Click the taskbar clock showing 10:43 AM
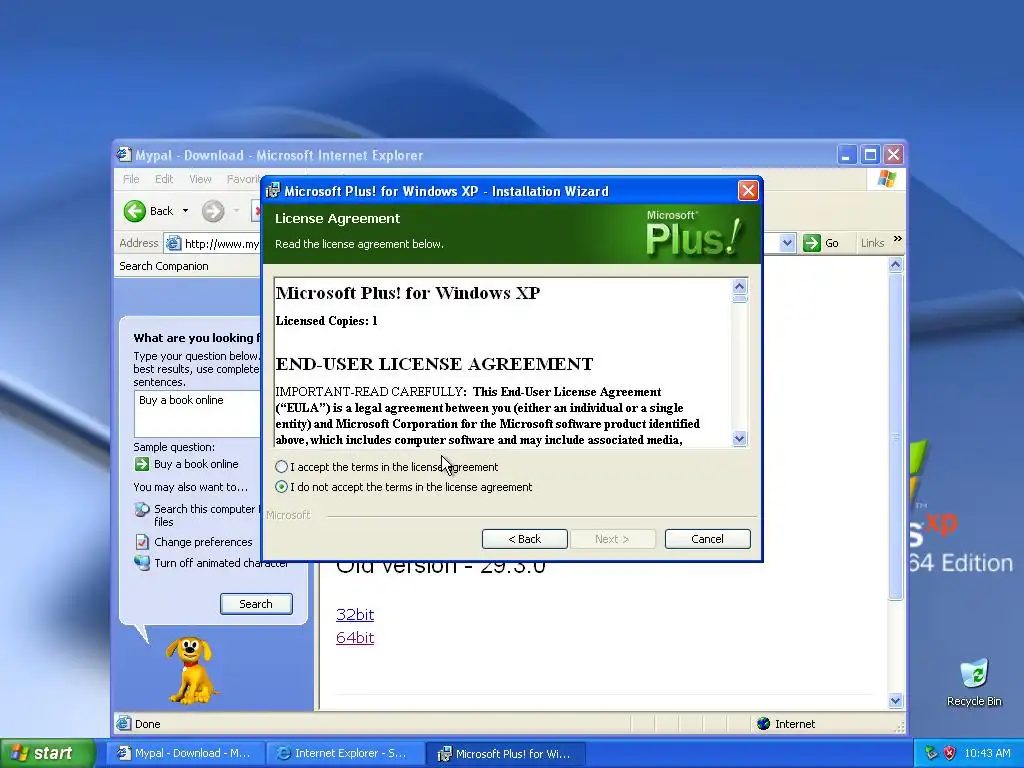The height and width of the screenshot is (768, 1024). (x=987, y=753)
